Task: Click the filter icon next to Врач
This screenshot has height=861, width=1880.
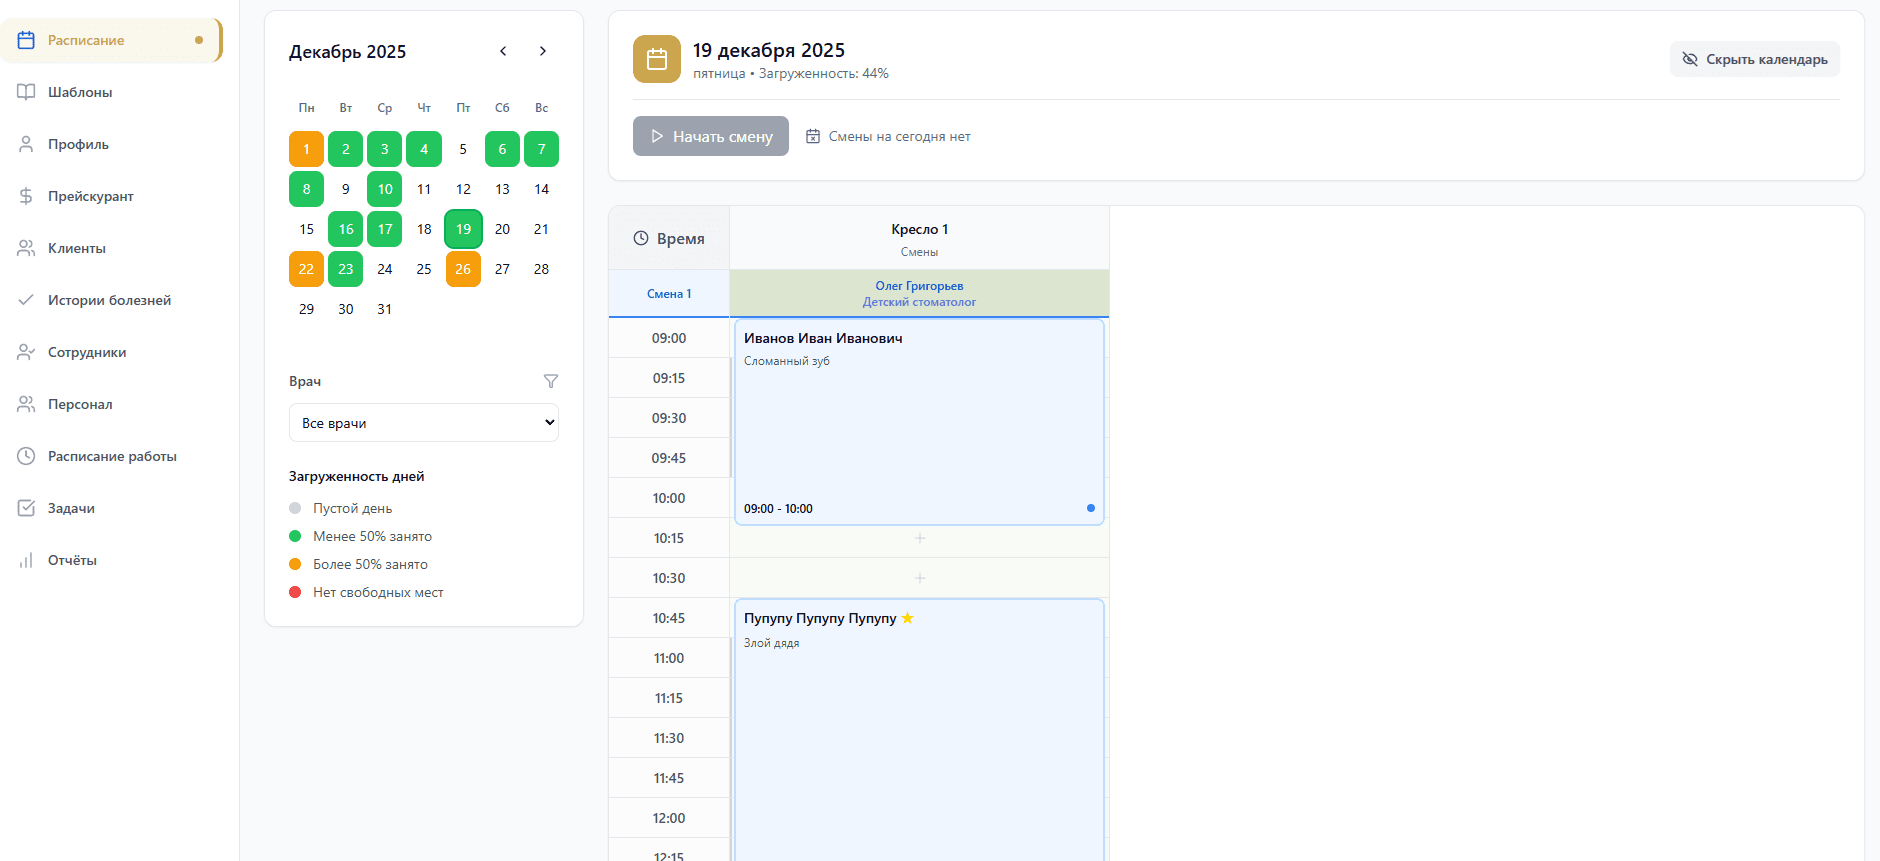Action: click(550, 381)
